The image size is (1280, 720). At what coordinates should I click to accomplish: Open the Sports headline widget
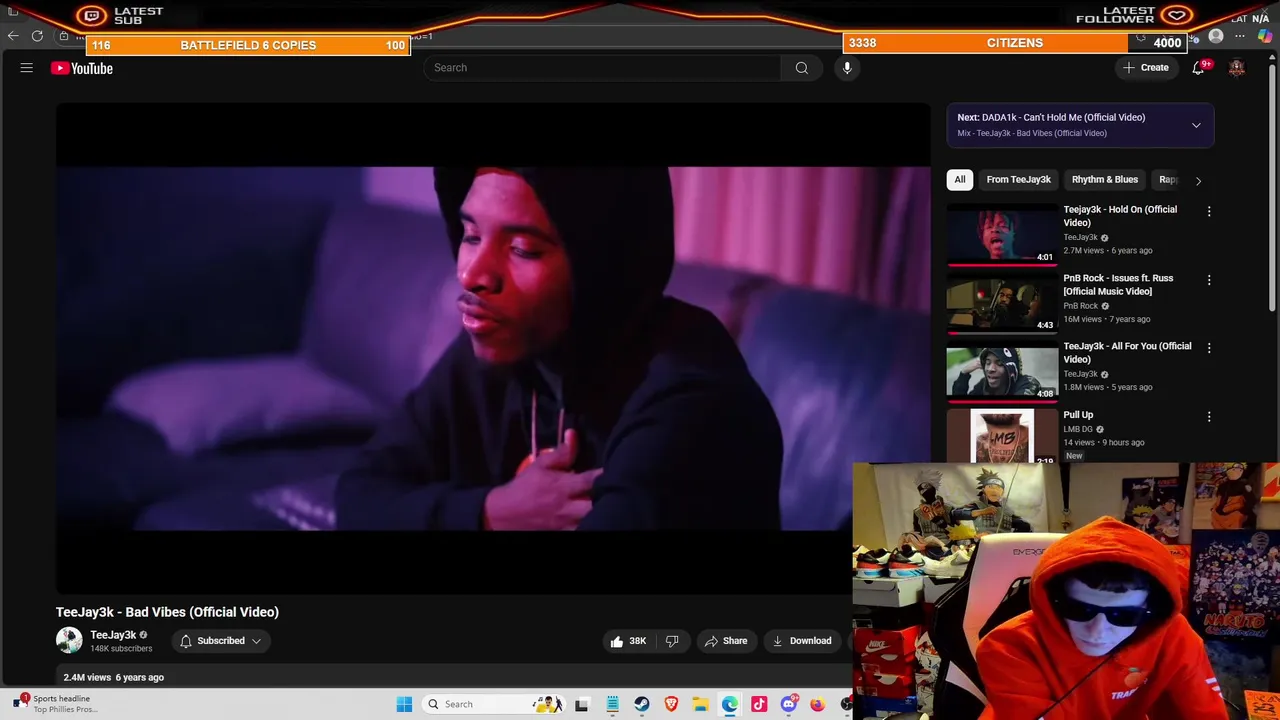[58, 704]
